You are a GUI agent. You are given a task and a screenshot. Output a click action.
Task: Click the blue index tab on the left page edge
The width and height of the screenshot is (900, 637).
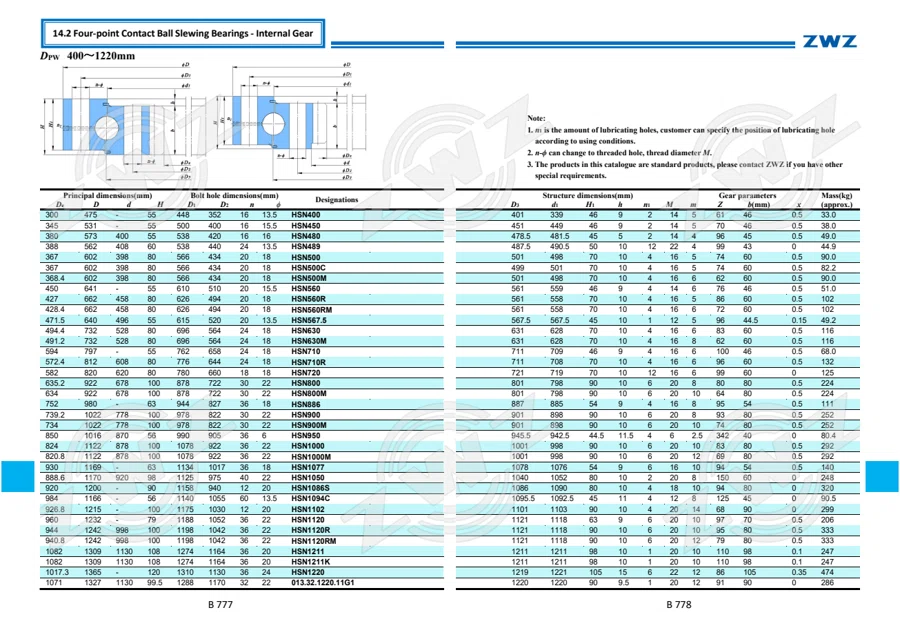pyautogui.click(x=17, y=476)
